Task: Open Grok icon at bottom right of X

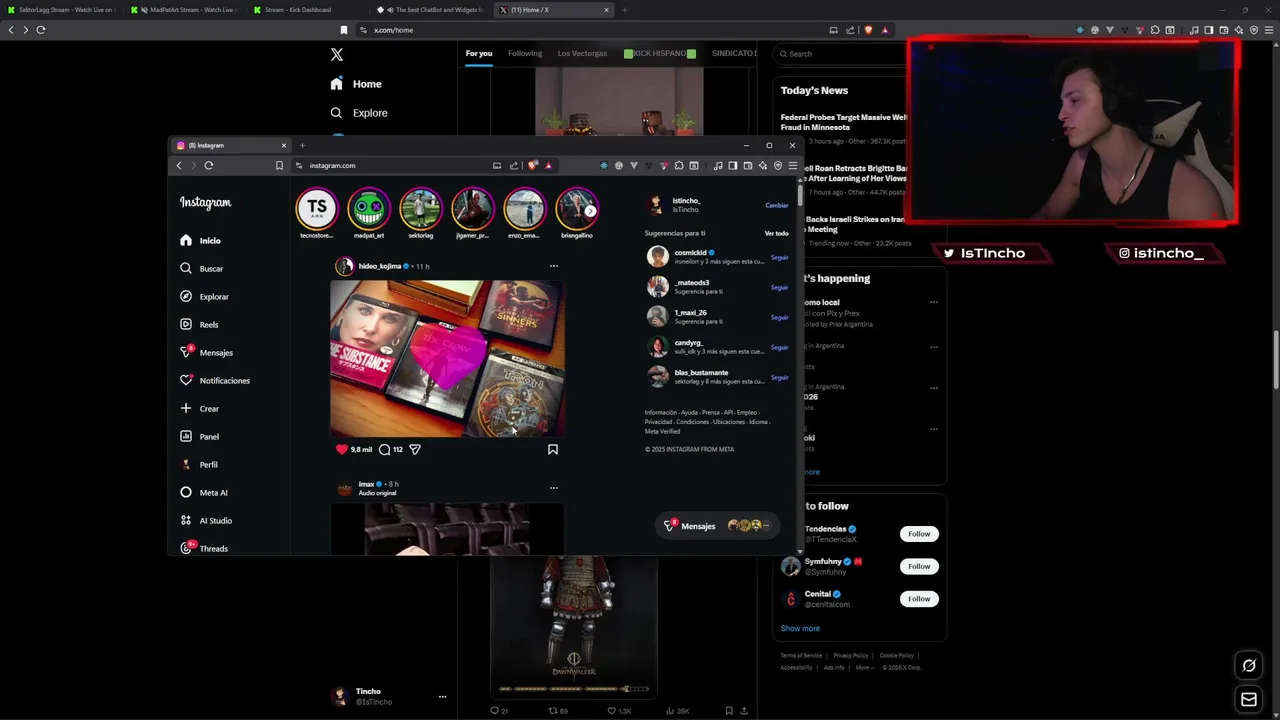Action: click(x=1249, y=666)
